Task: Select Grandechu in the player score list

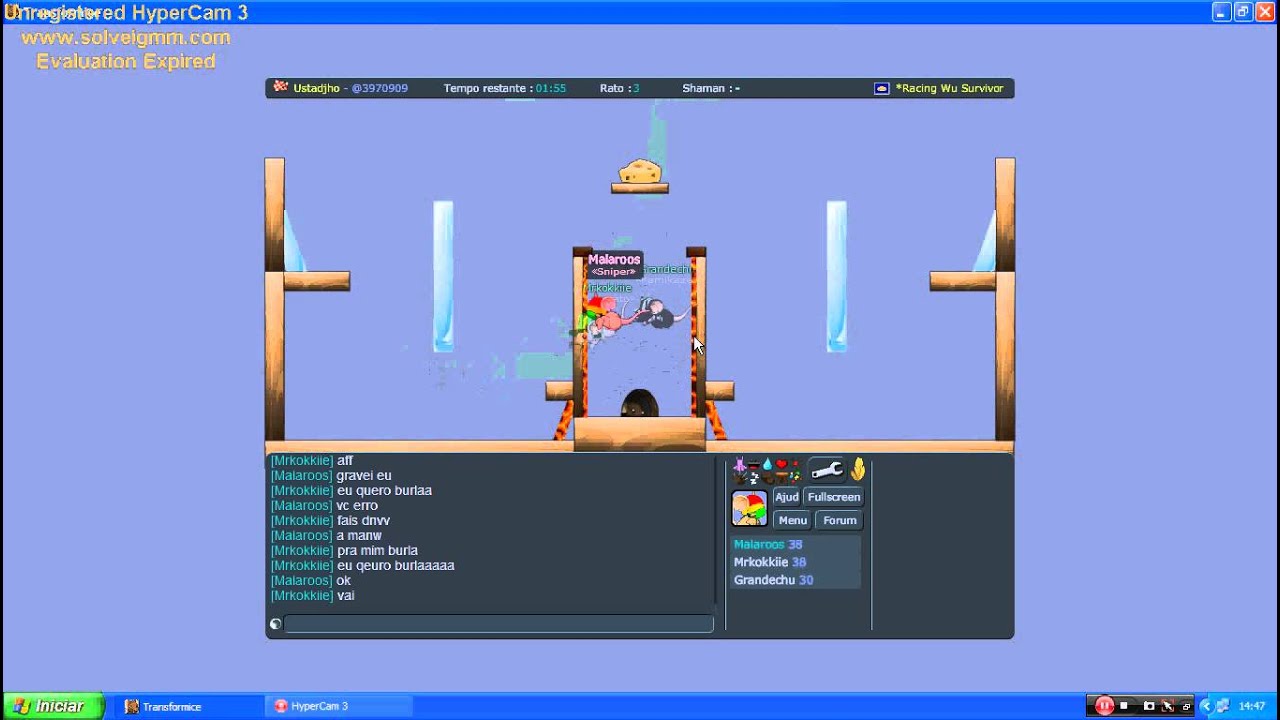Action: (x=796, y=580)
